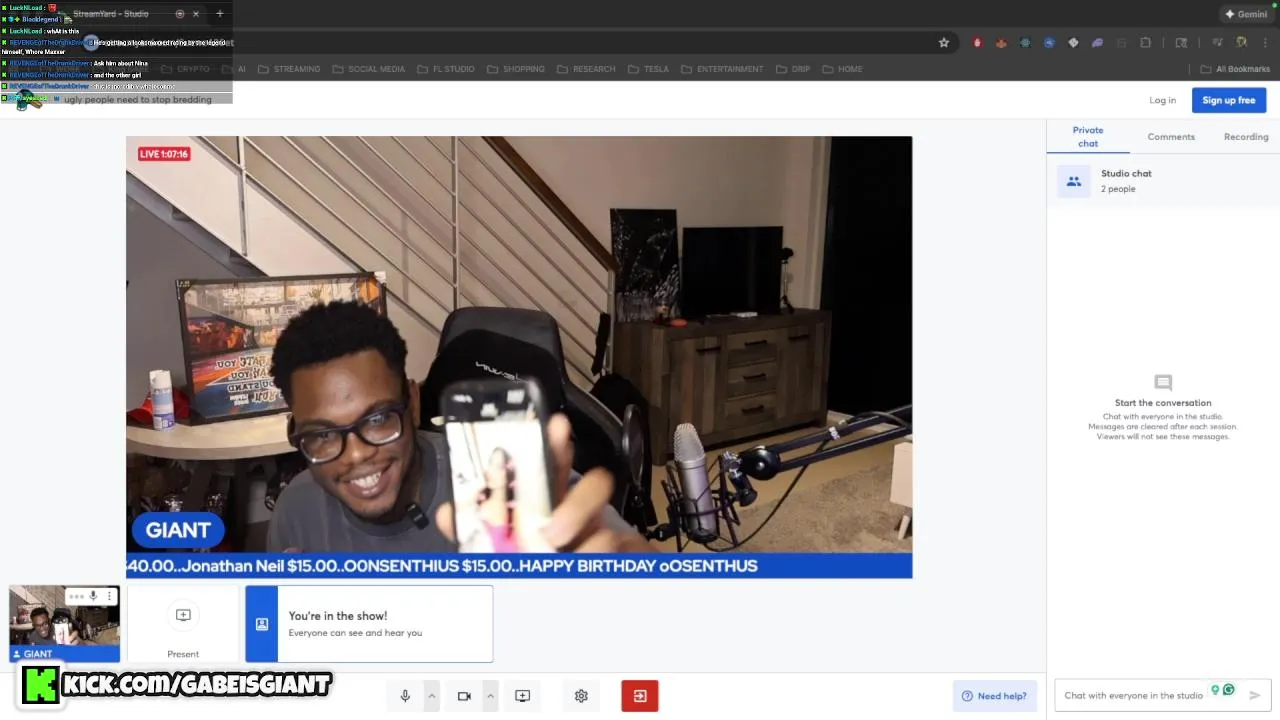1280x720 pixels.
Task: Open the HOME bookmarks folder
Action: point(841,69)
